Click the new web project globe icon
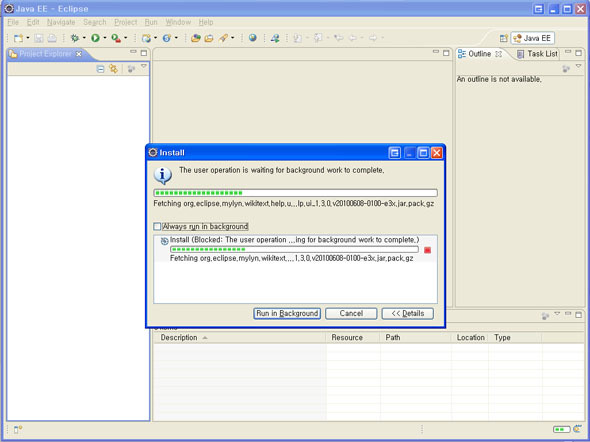Viewport: 590px width, 442px height. click(146, 38)
